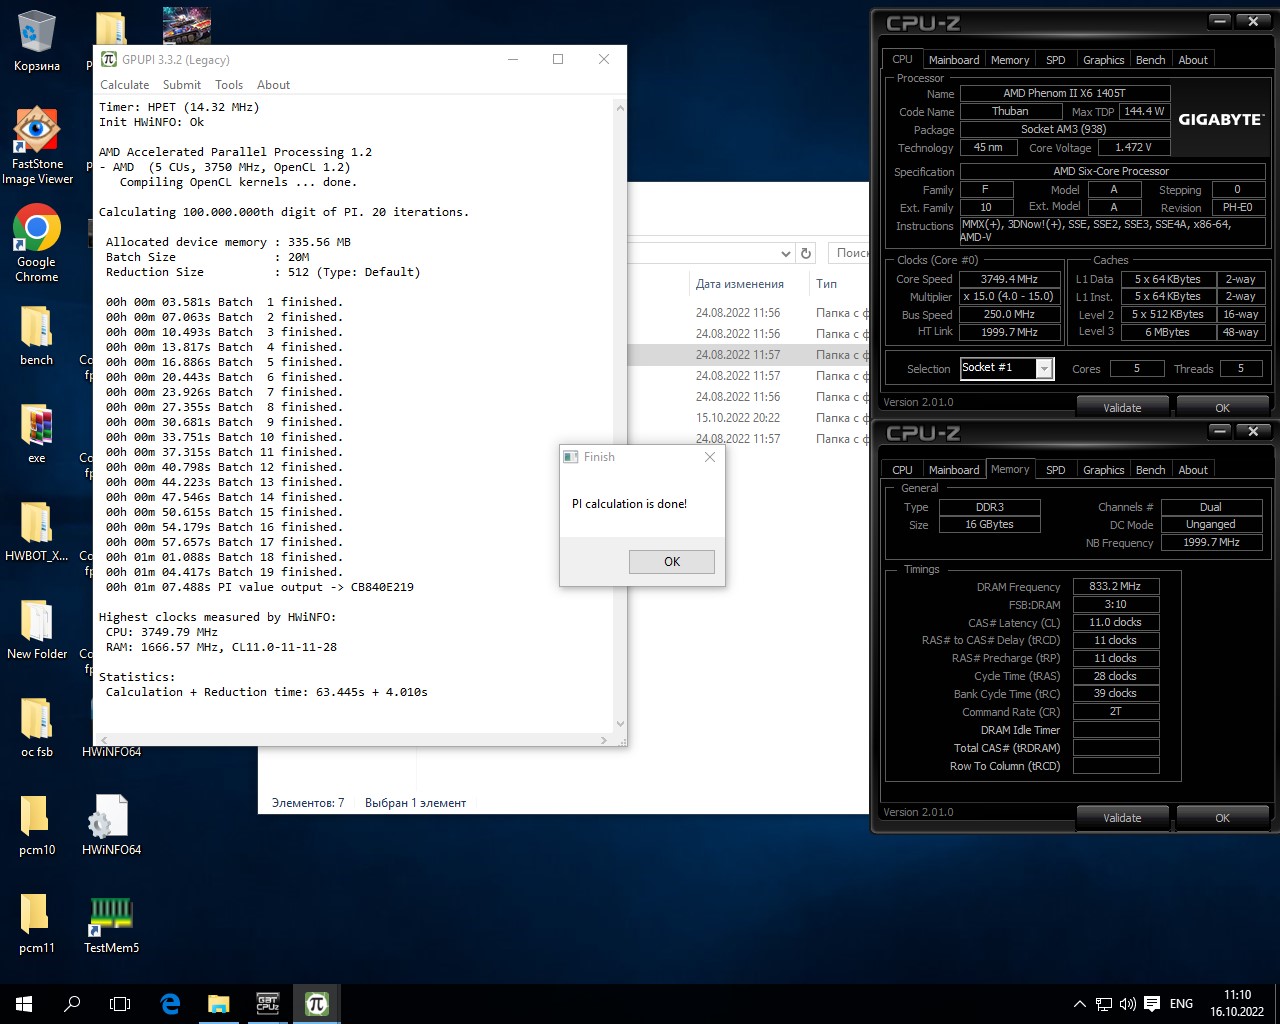Viewport: 1280px width, 1024px height.
Task: Open taskbar search magnifier
Action: [72, 1004]
